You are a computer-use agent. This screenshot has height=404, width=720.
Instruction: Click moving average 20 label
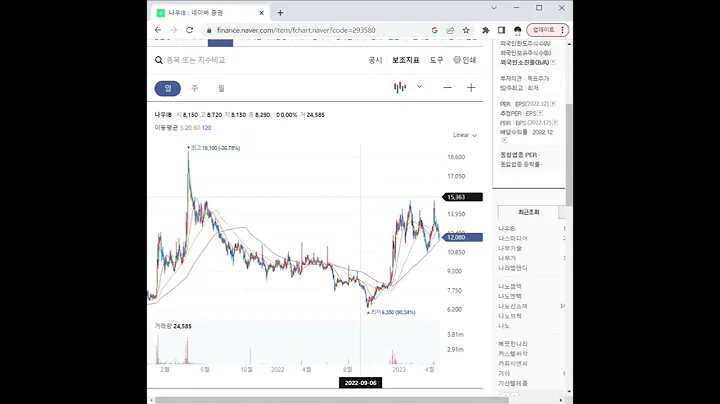point(188,128)
